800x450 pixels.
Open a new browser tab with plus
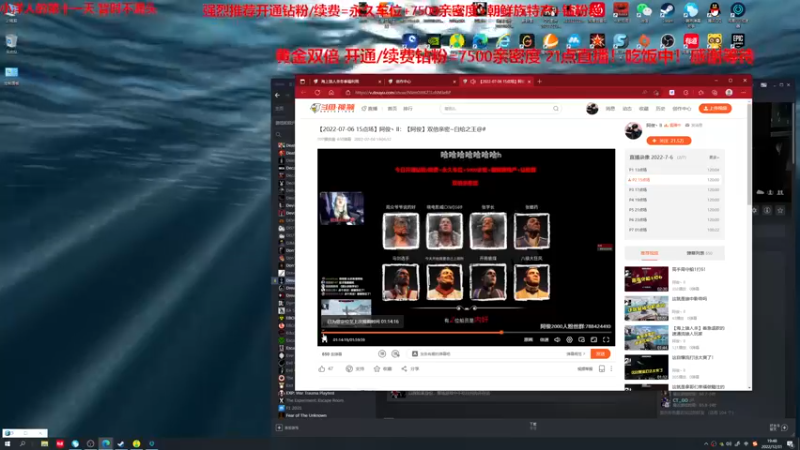[x=539, y=81]
